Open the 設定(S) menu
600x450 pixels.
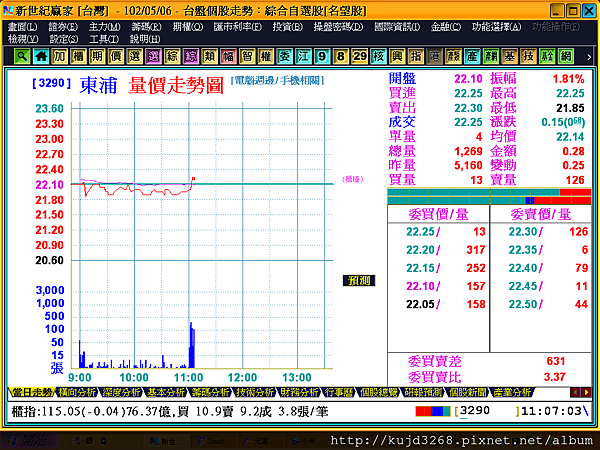click(64, 39)
